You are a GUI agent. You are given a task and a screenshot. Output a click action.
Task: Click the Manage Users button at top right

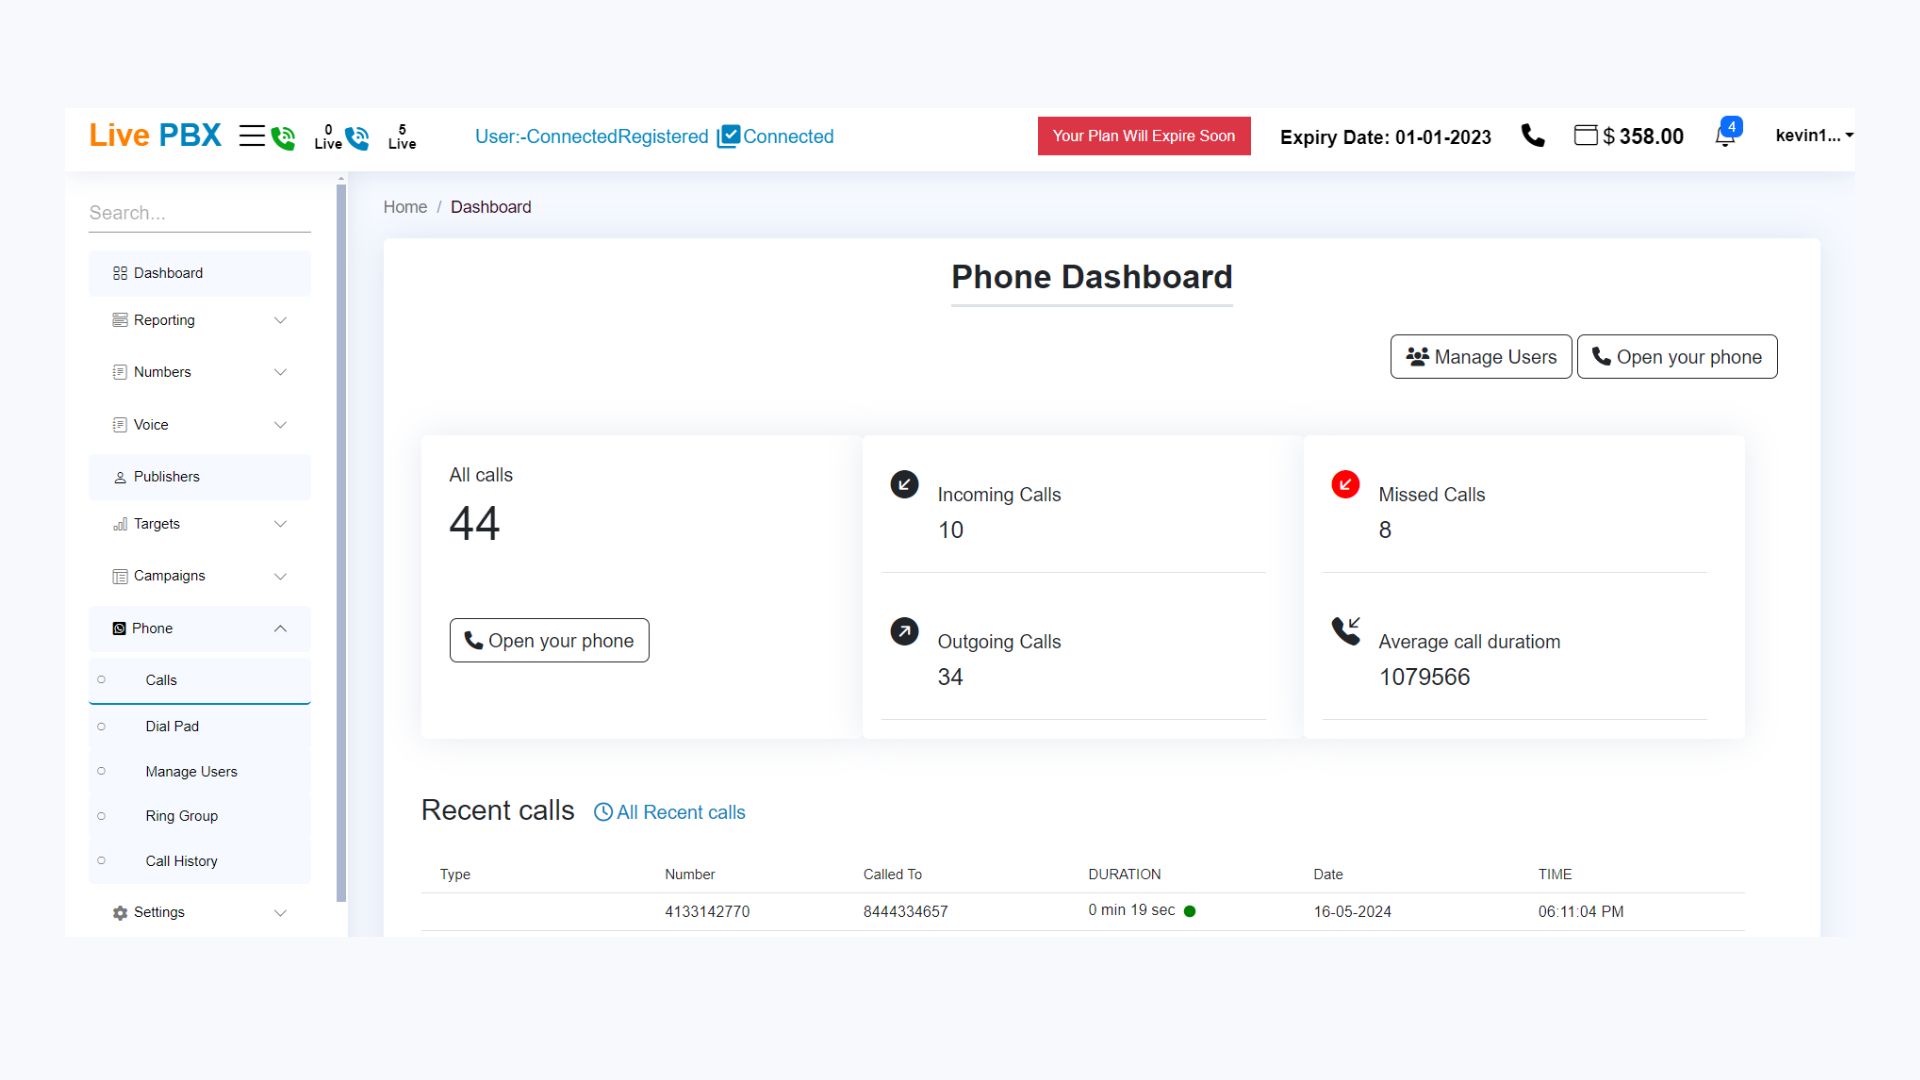(1481, 357)
